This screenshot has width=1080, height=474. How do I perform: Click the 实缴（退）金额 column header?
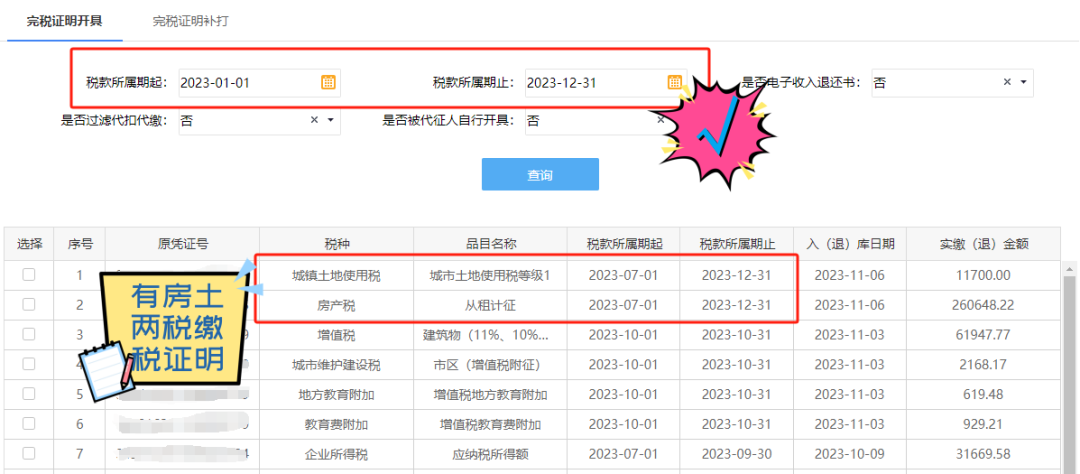(x=984, y=243)
